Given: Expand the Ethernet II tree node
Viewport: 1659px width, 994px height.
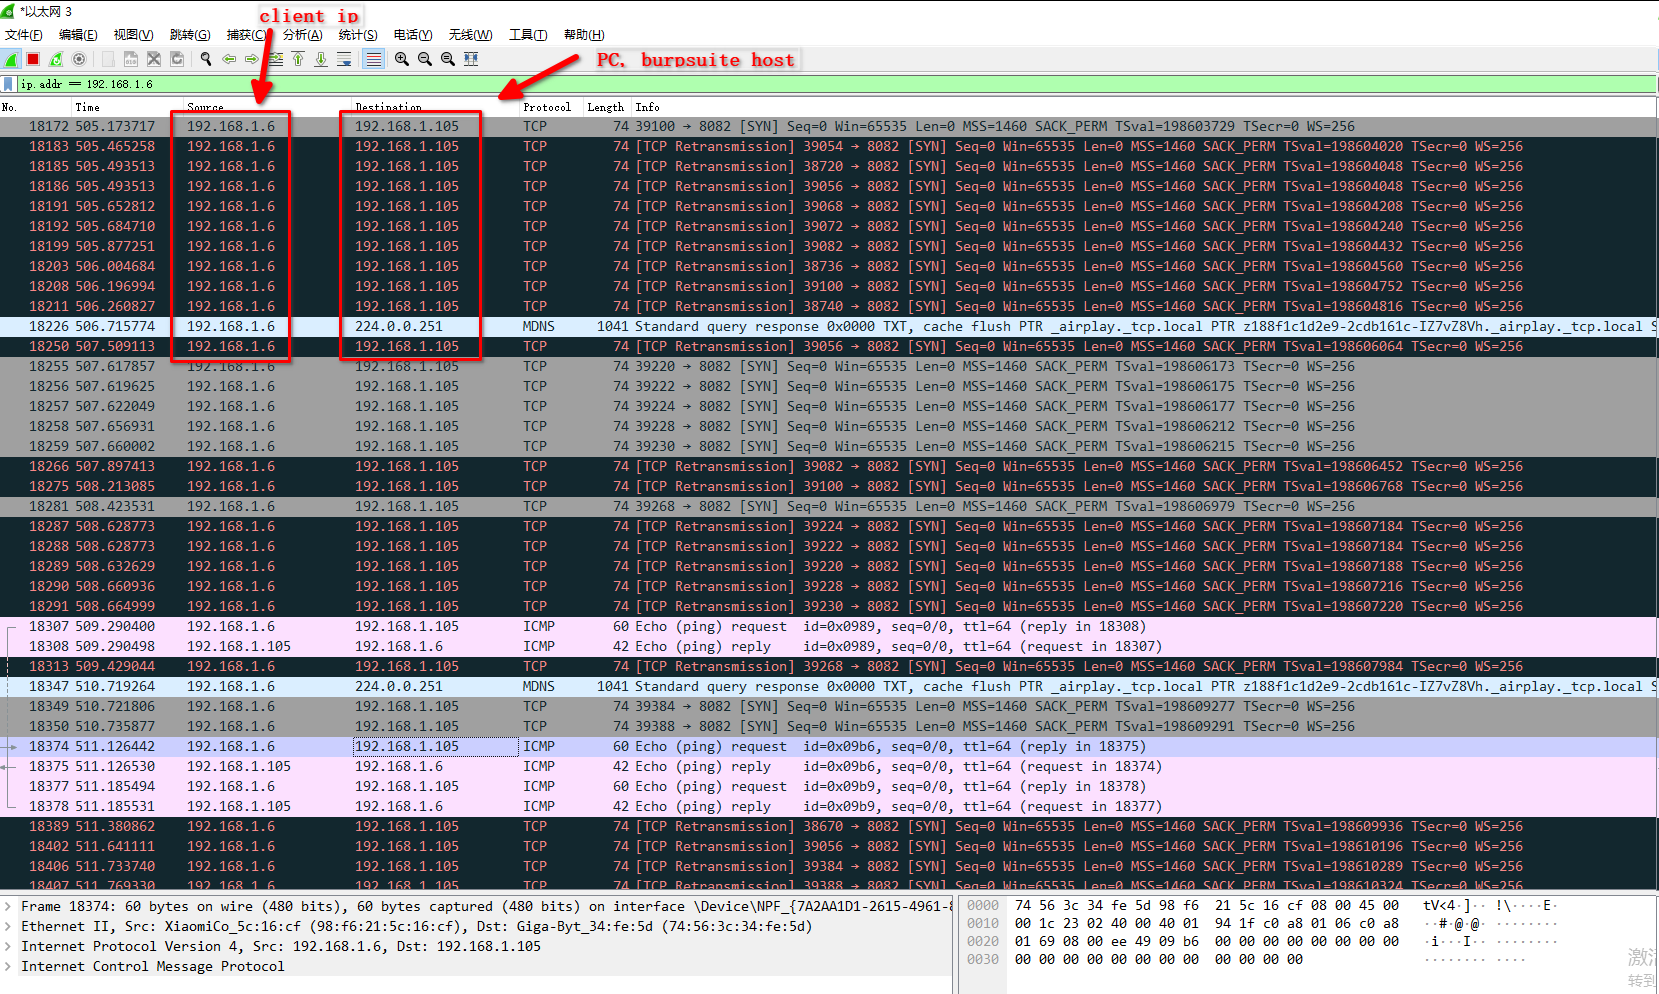Looking at the screenshot, I should [x=9, y=927].
